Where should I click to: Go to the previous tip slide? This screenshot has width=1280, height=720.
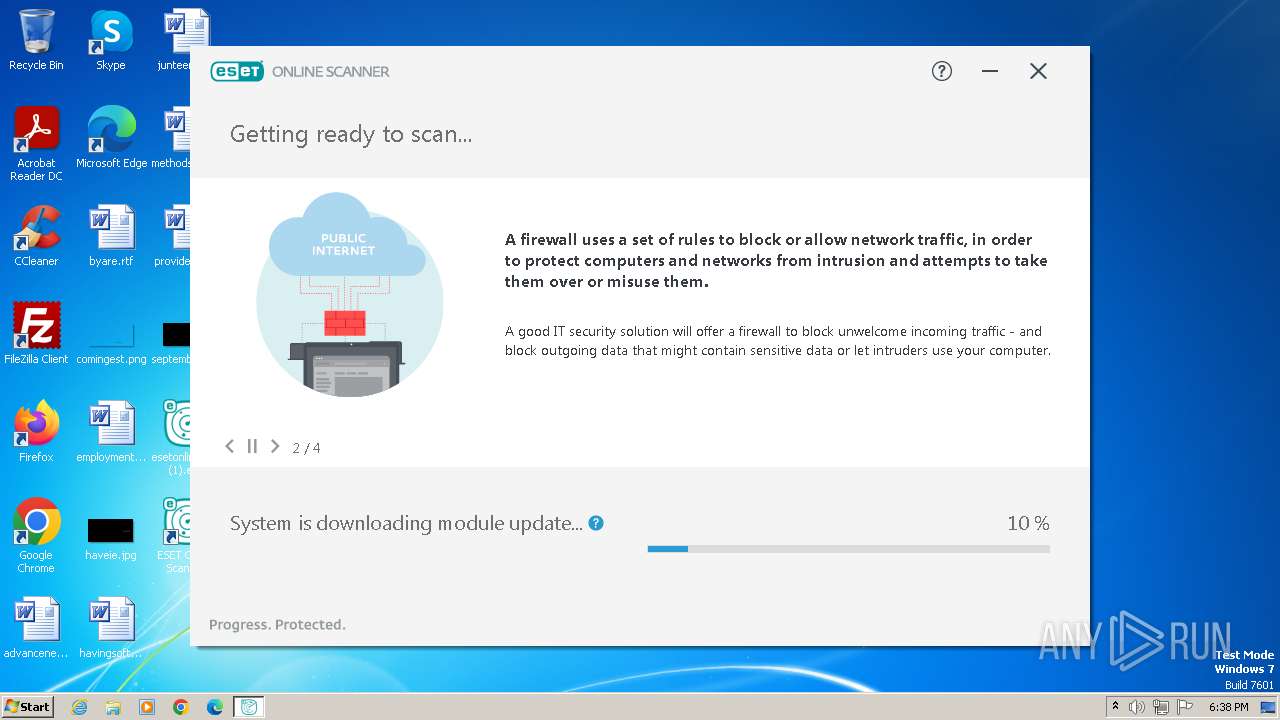(x=230, y=447)
